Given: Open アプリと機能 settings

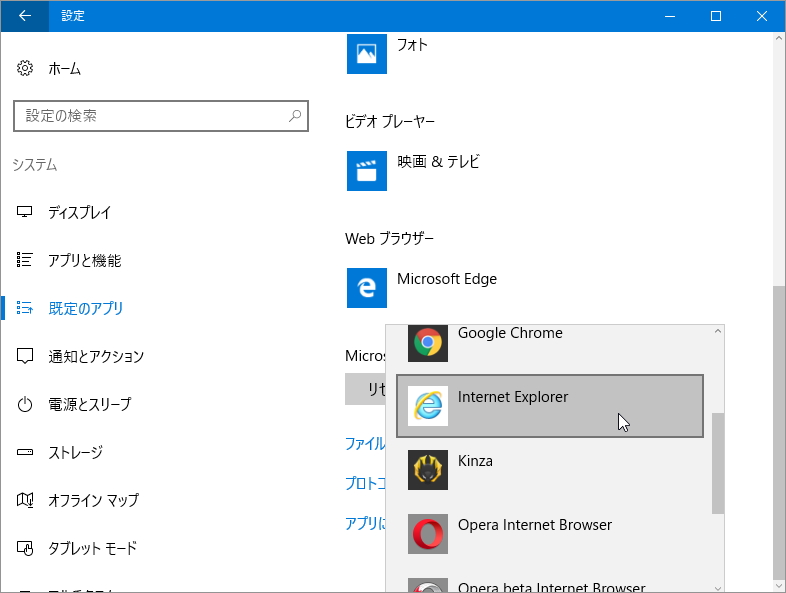Looking at the screenshot, I should [85, 261].
